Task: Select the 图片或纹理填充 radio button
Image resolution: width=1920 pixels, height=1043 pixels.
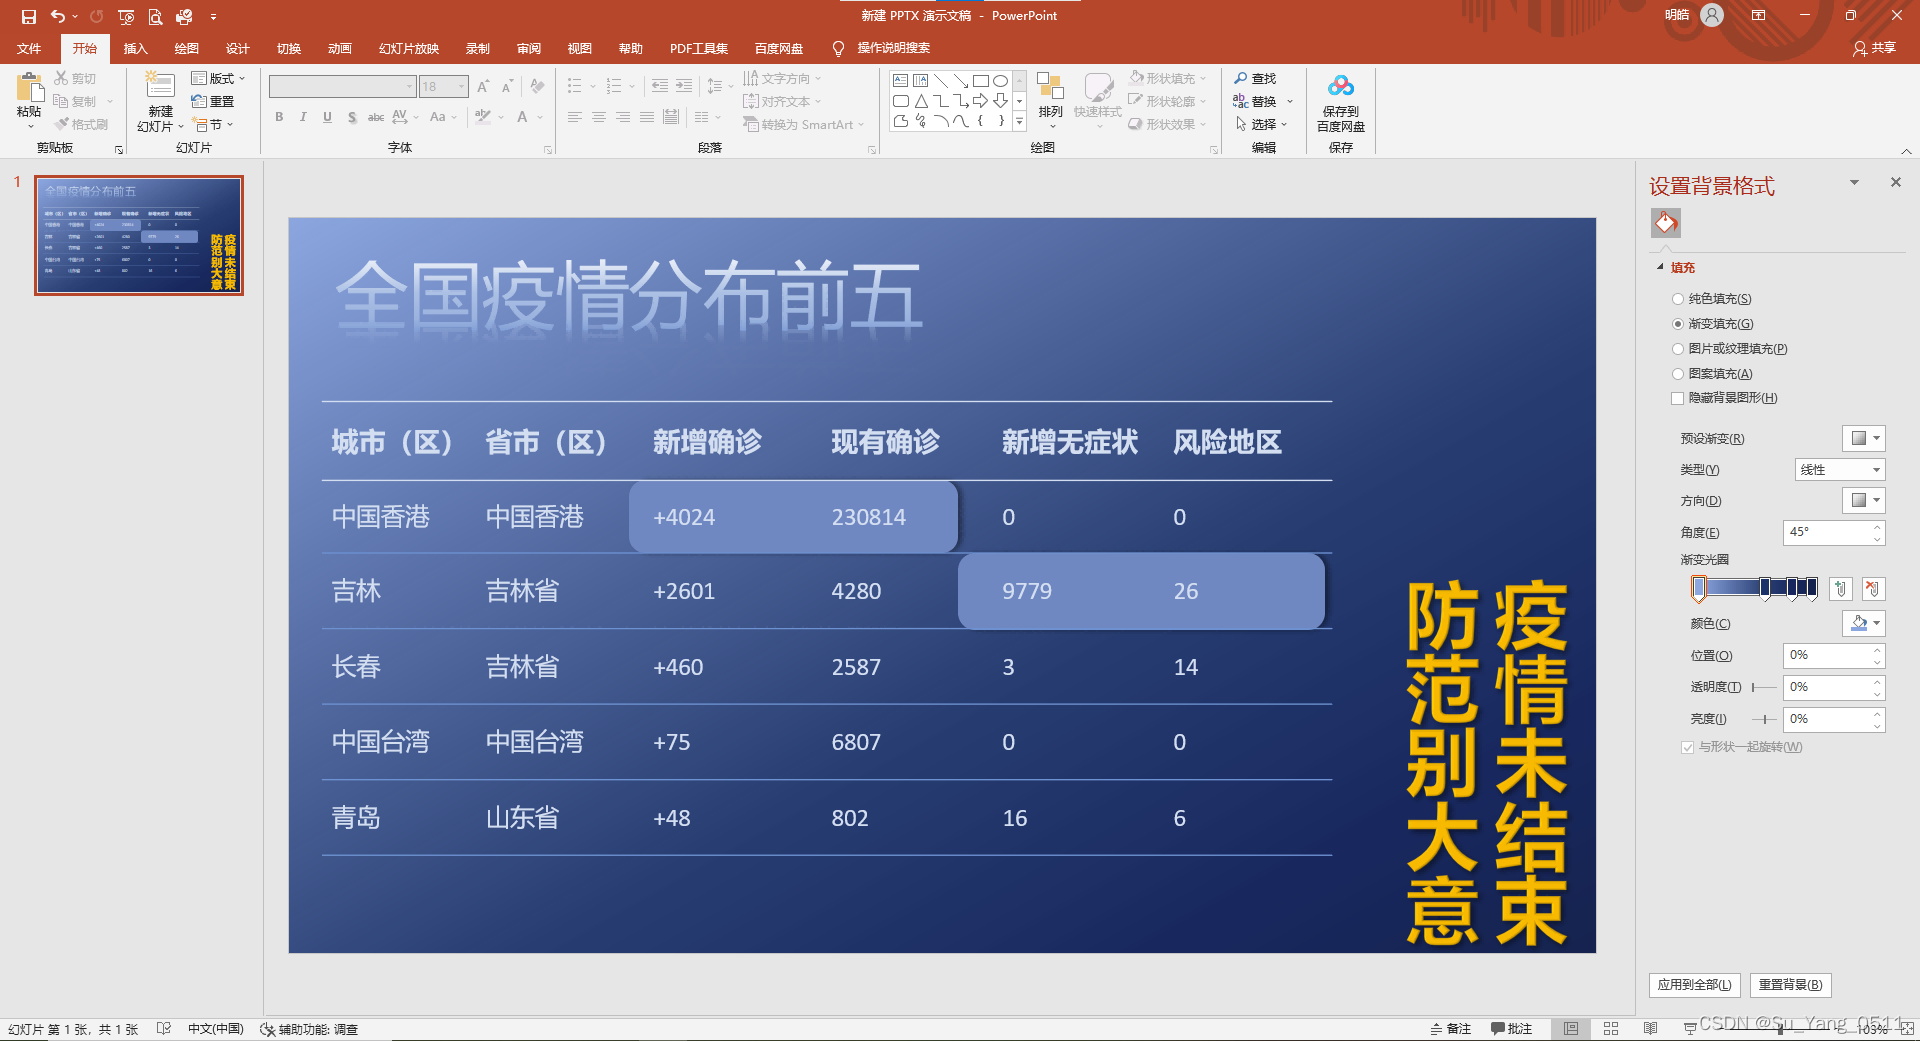Action: pos(1678,349)
